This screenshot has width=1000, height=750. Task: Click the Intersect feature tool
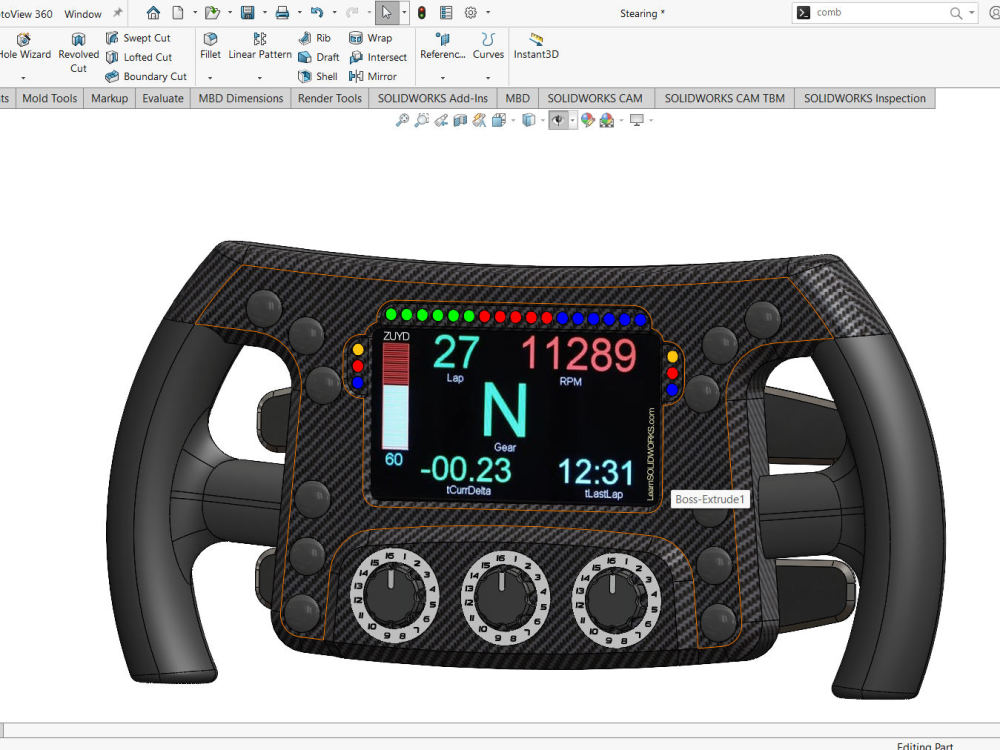[x=378, y=57]
